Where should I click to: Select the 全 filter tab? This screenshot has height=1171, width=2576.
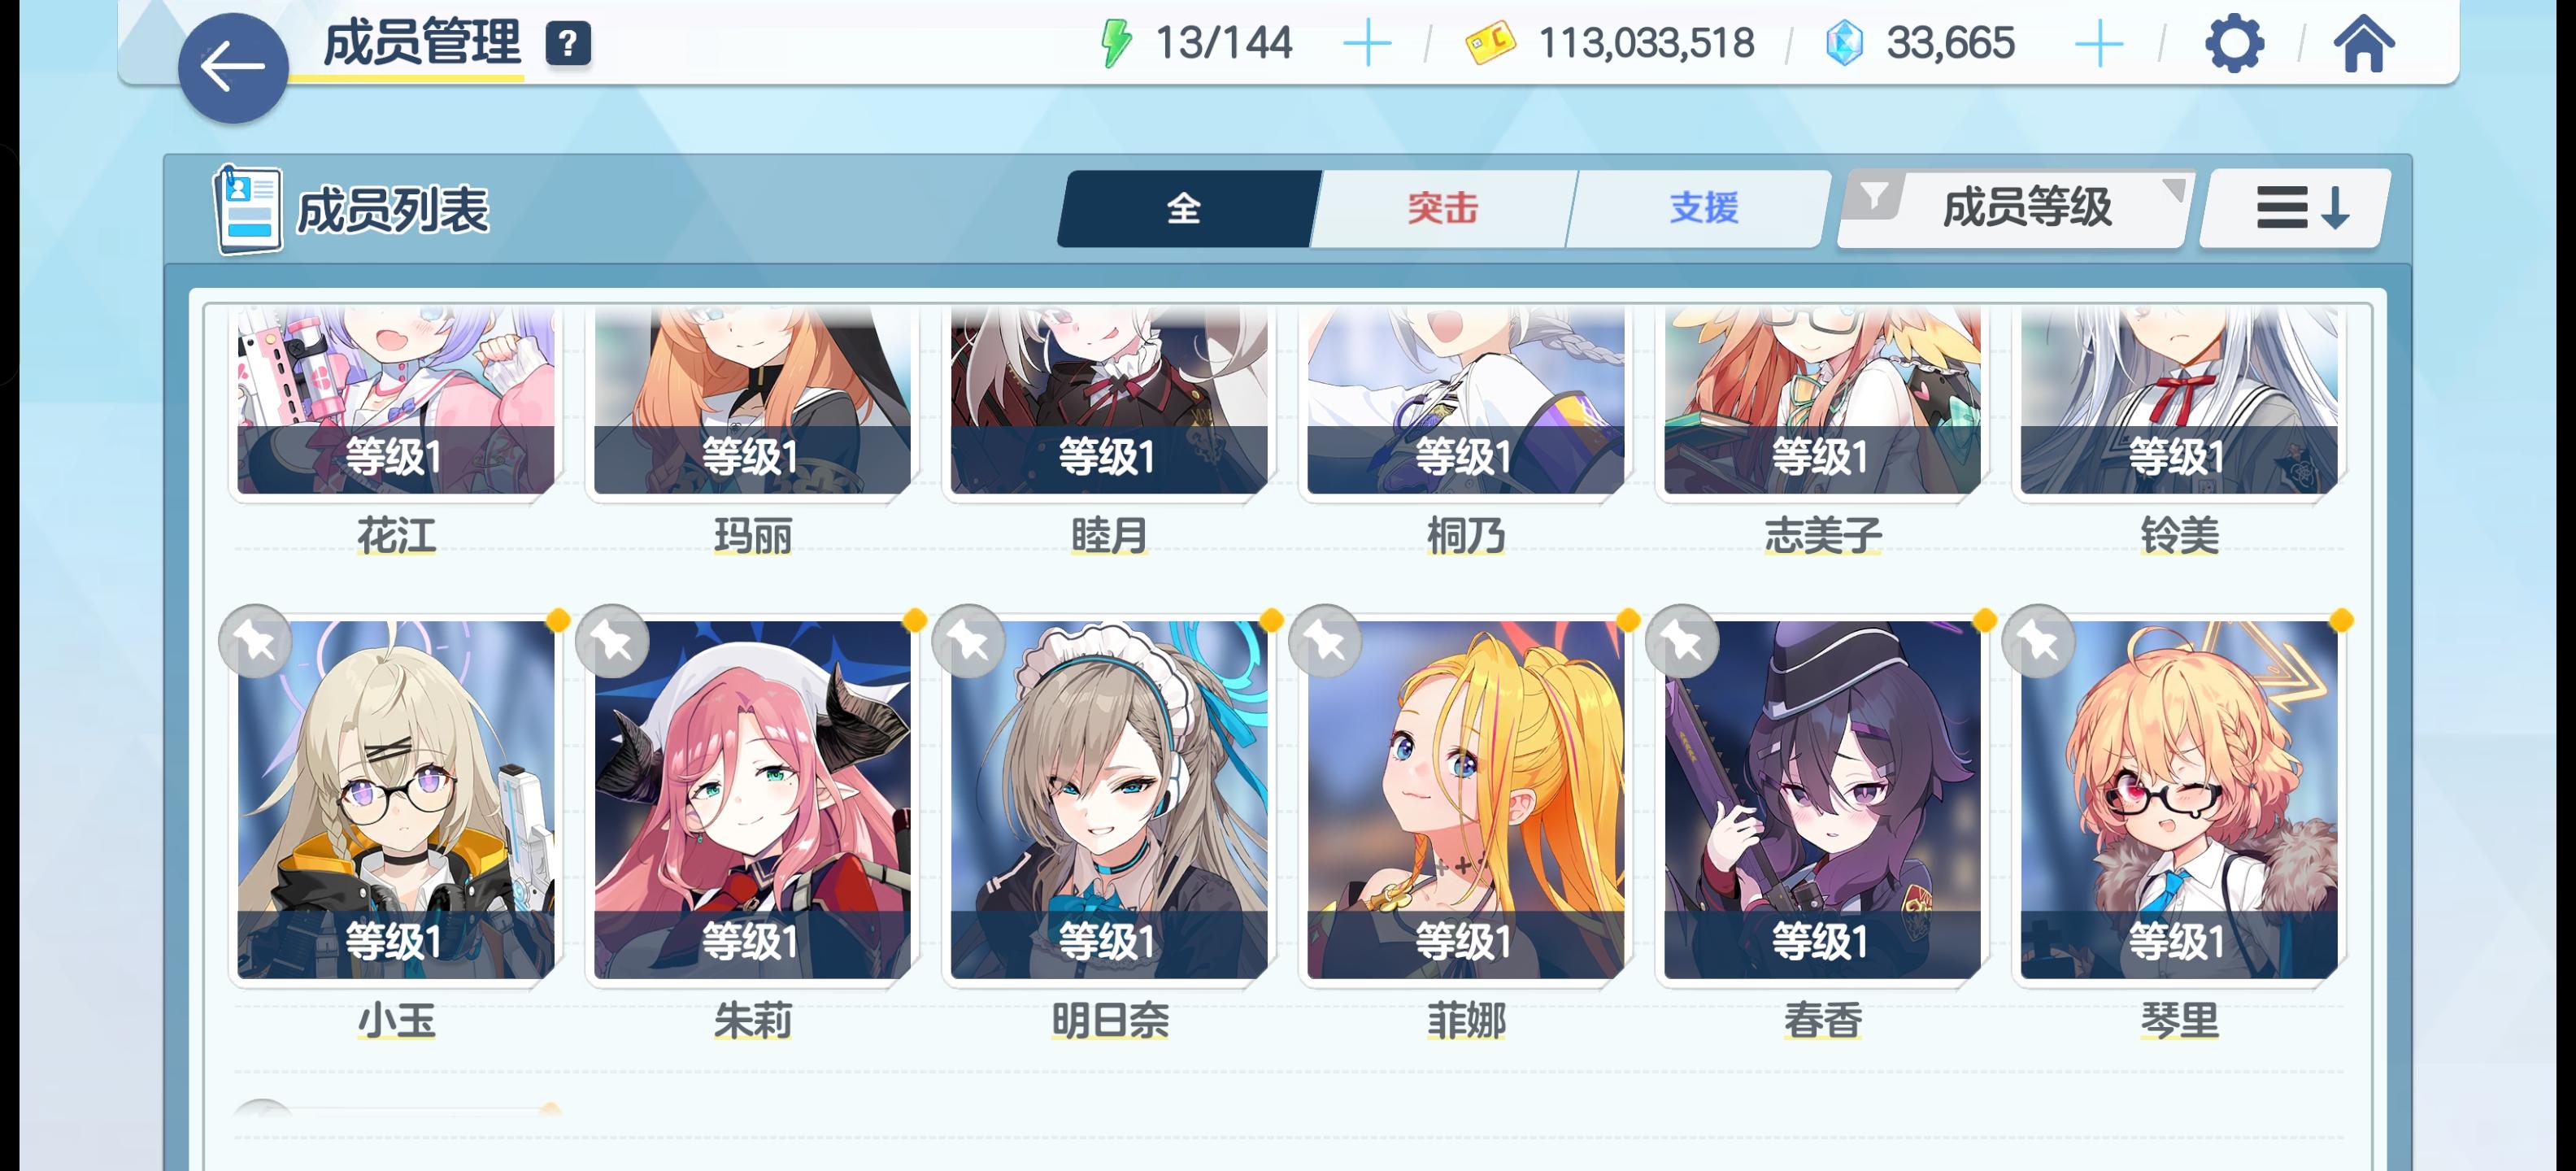(1187, 208)
